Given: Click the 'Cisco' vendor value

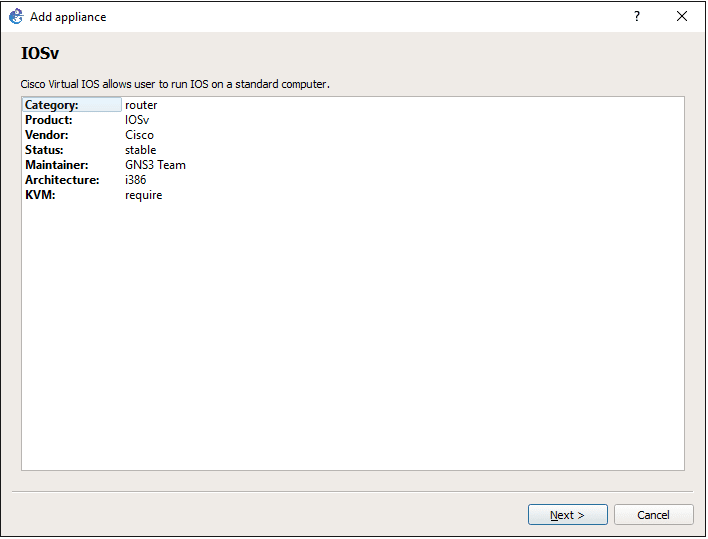Looking at the screenshot, I should 139,135.
